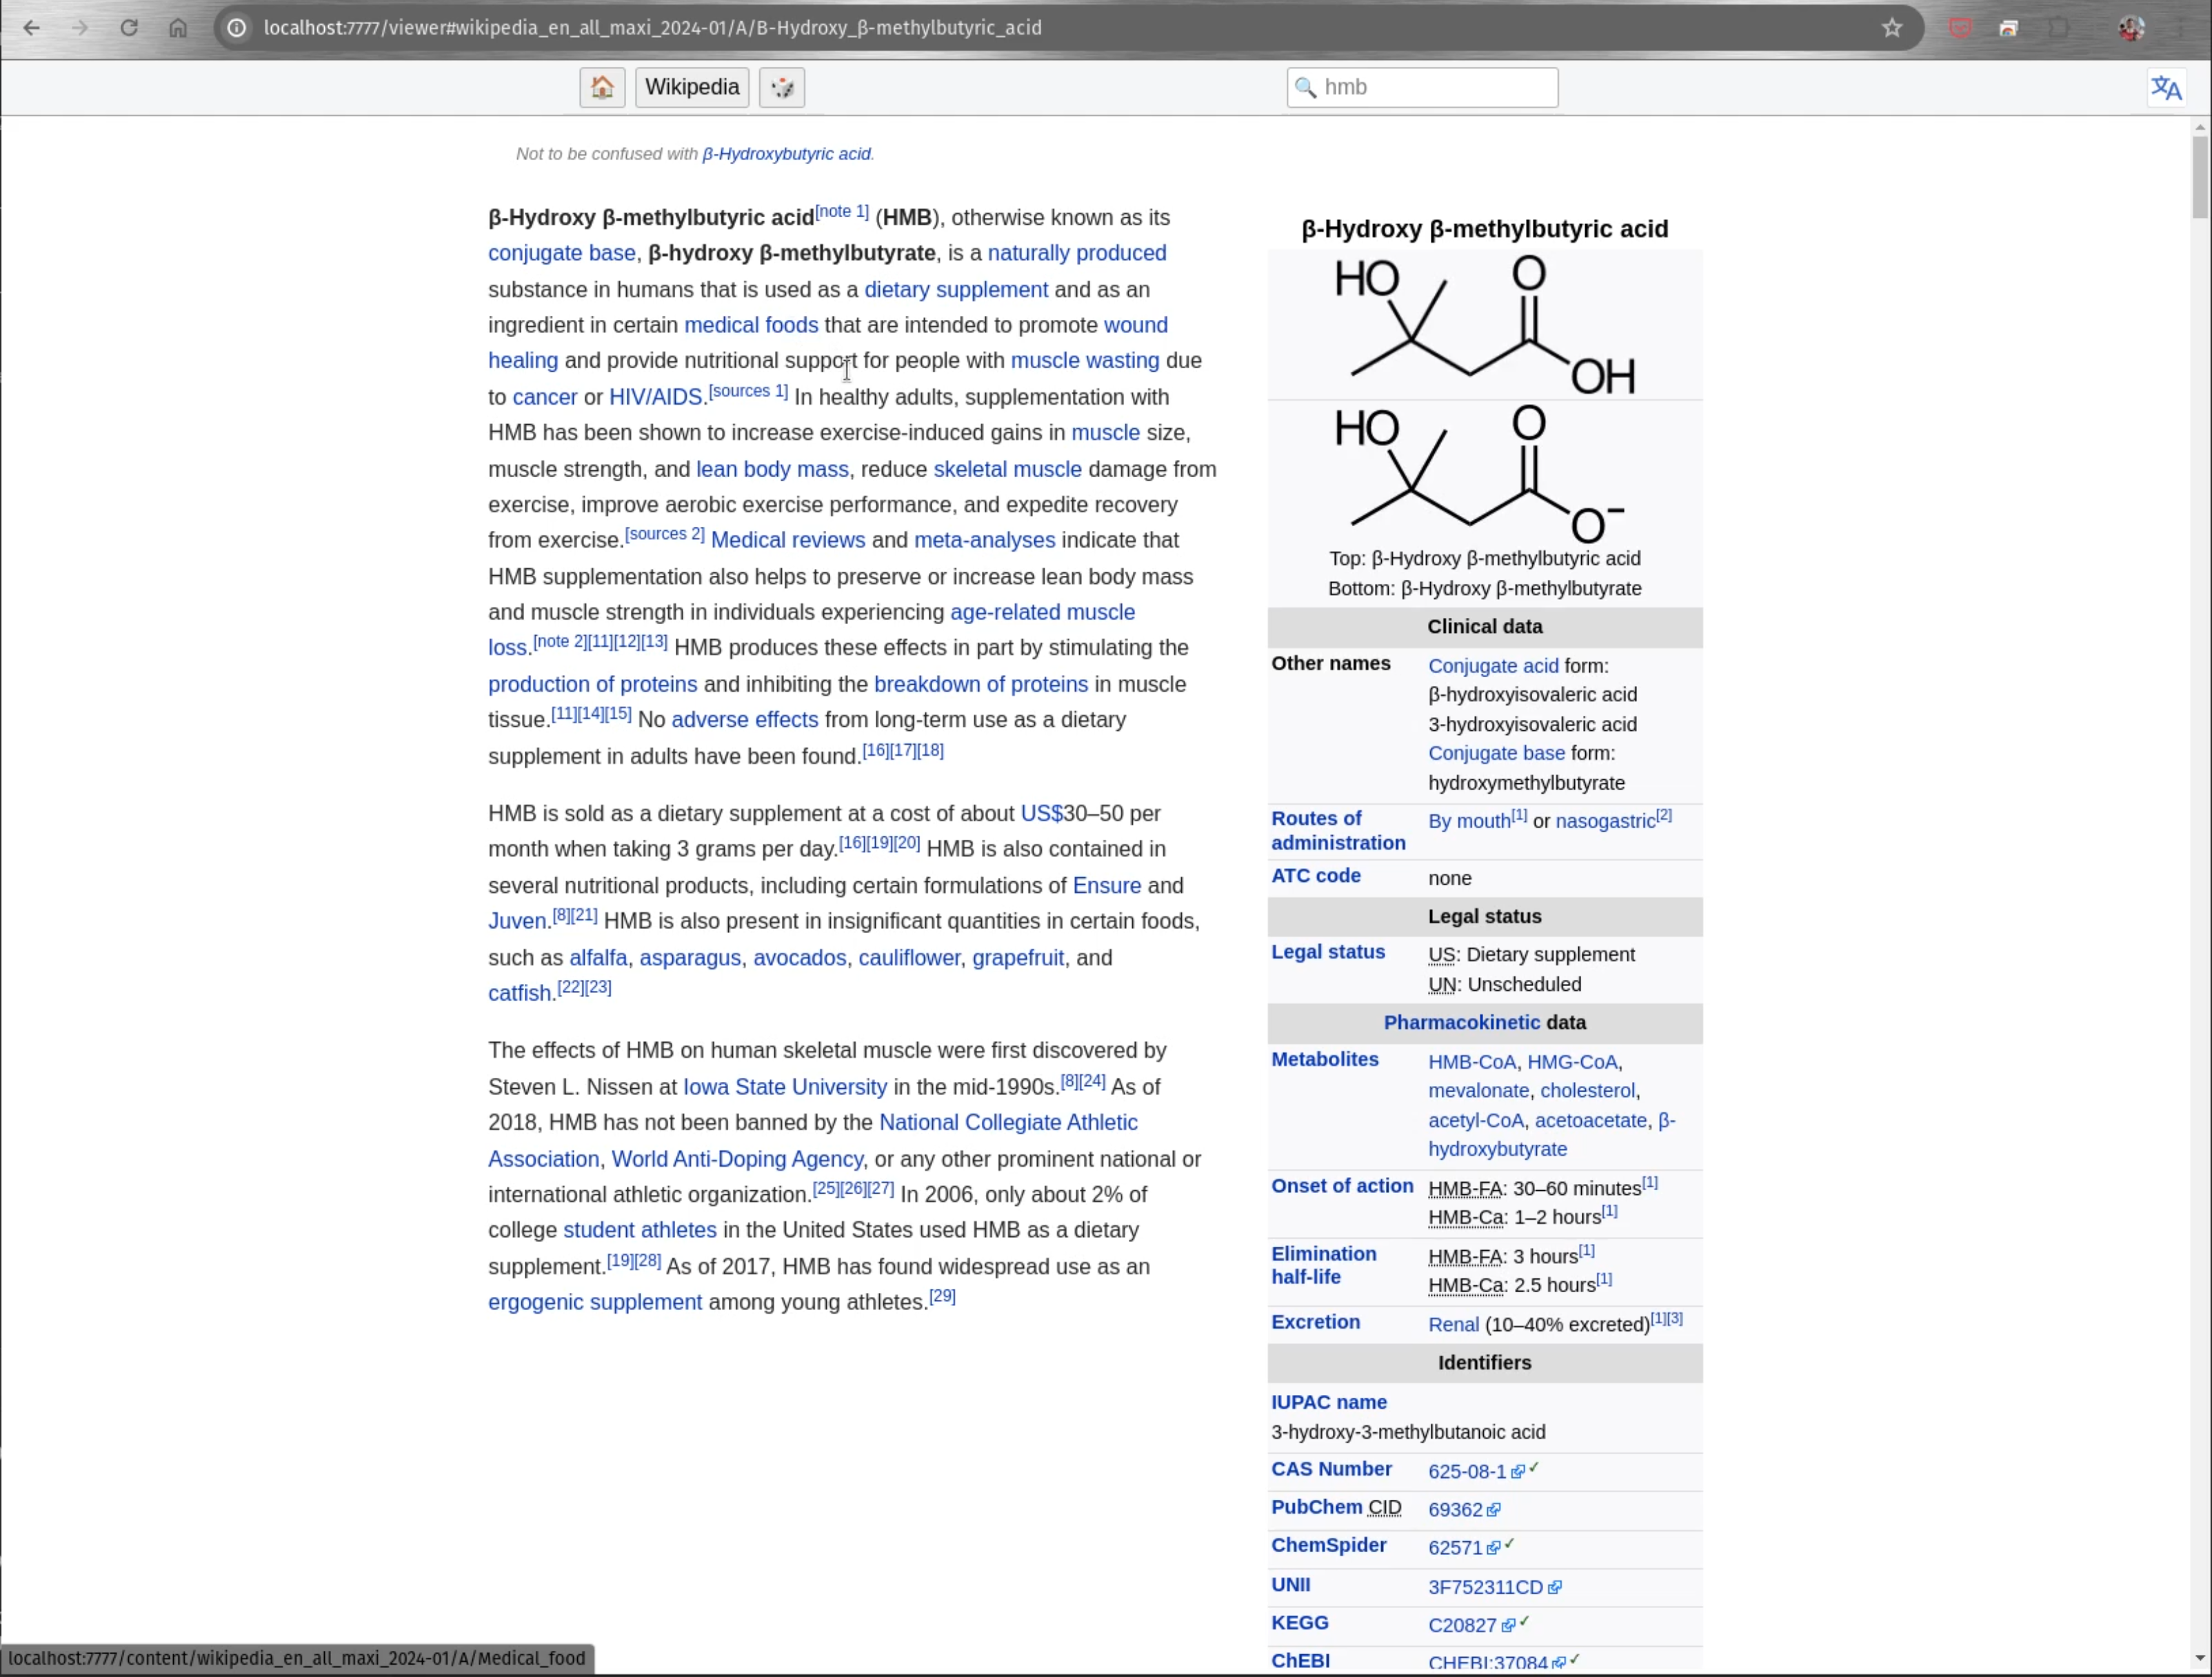View site info icon in address bar
2212x1677 pixels.
(237, 28)
